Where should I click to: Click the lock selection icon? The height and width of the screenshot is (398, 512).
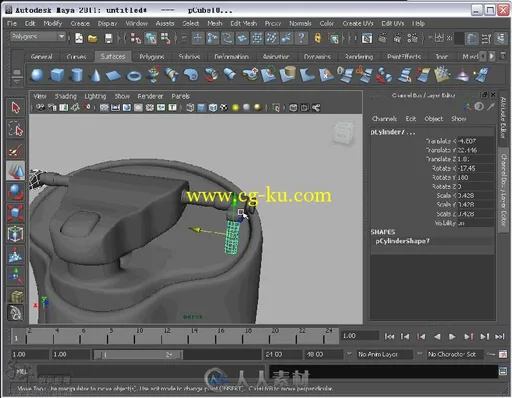(318, 38)
